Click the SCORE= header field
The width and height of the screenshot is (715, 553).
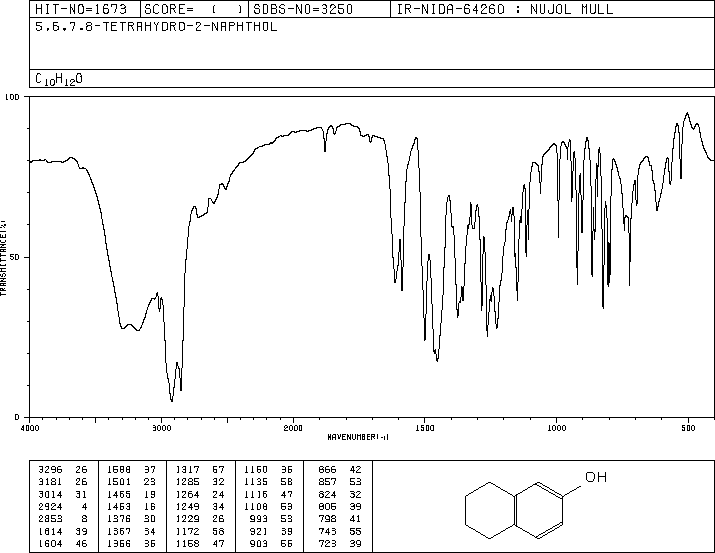(x=193, y=10)
